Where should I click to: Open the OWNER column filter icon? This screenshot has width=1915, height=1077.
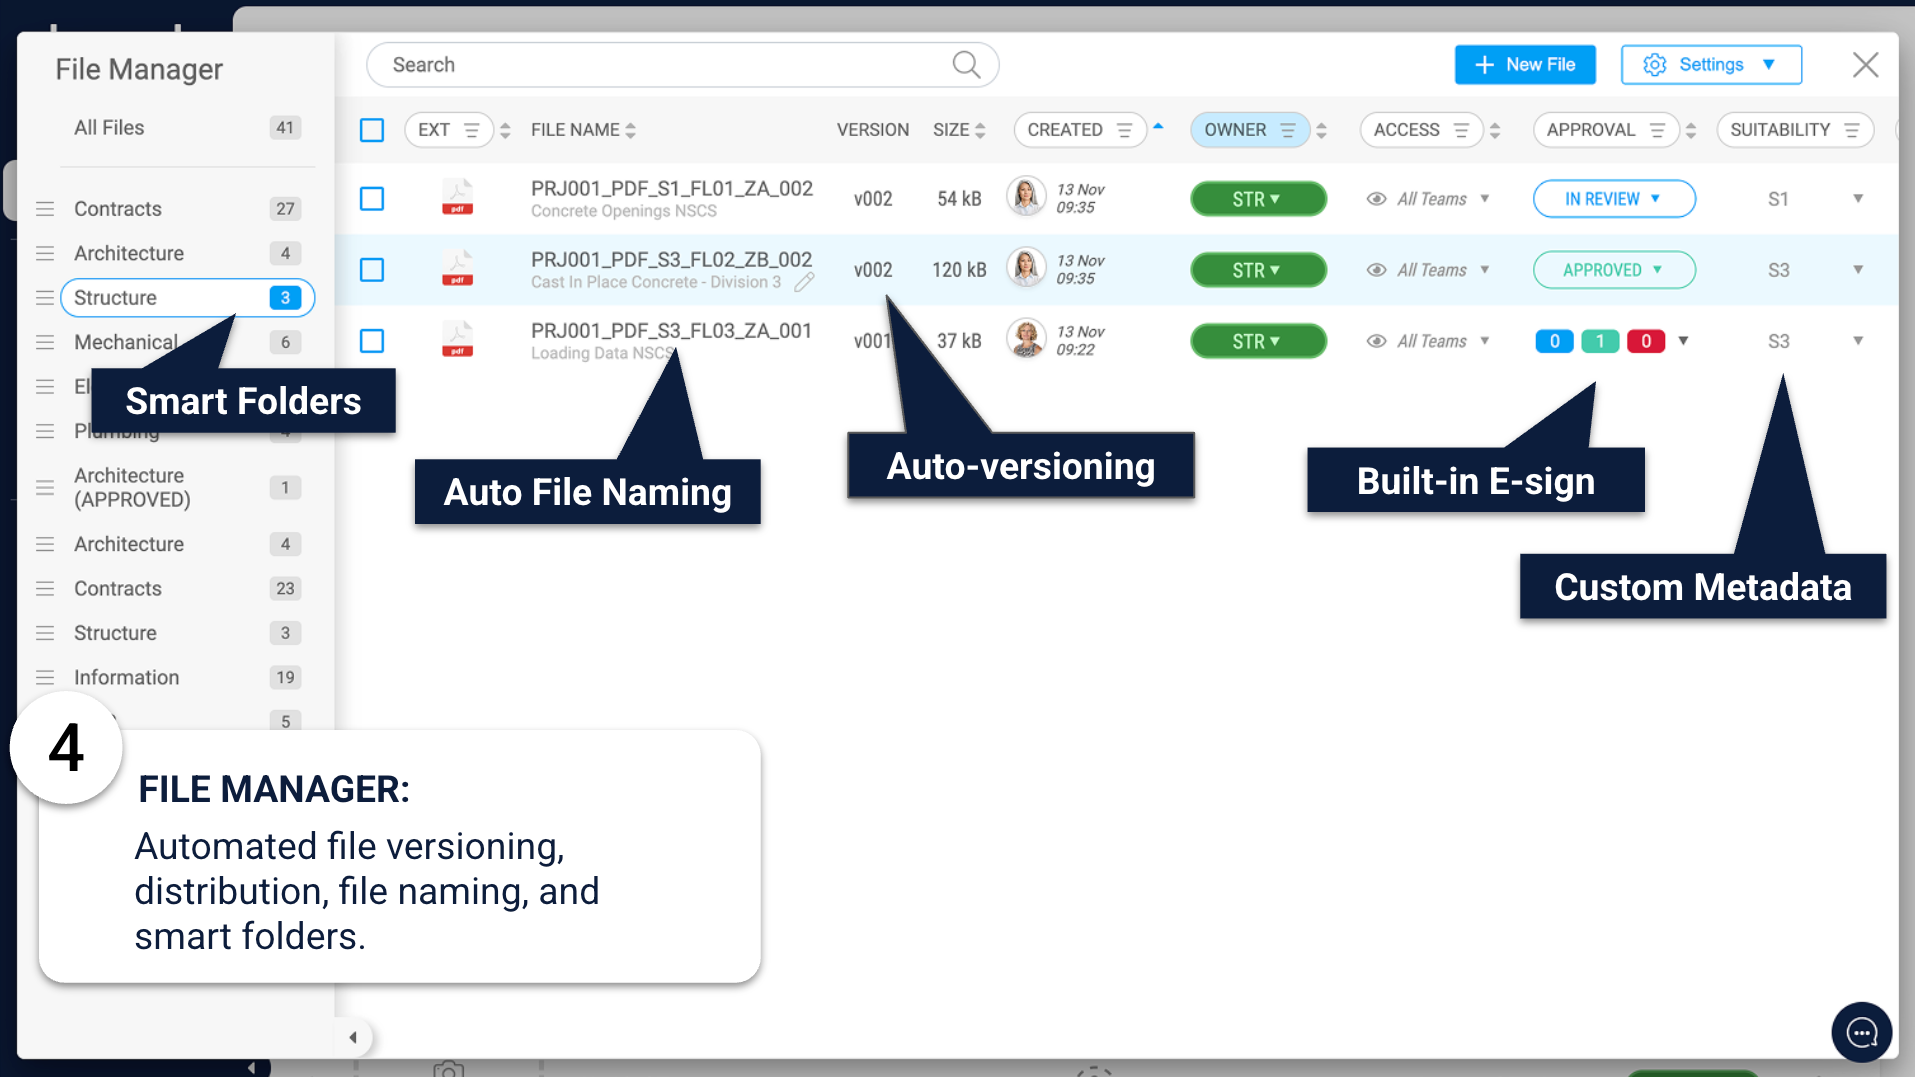coord(1288,130)
